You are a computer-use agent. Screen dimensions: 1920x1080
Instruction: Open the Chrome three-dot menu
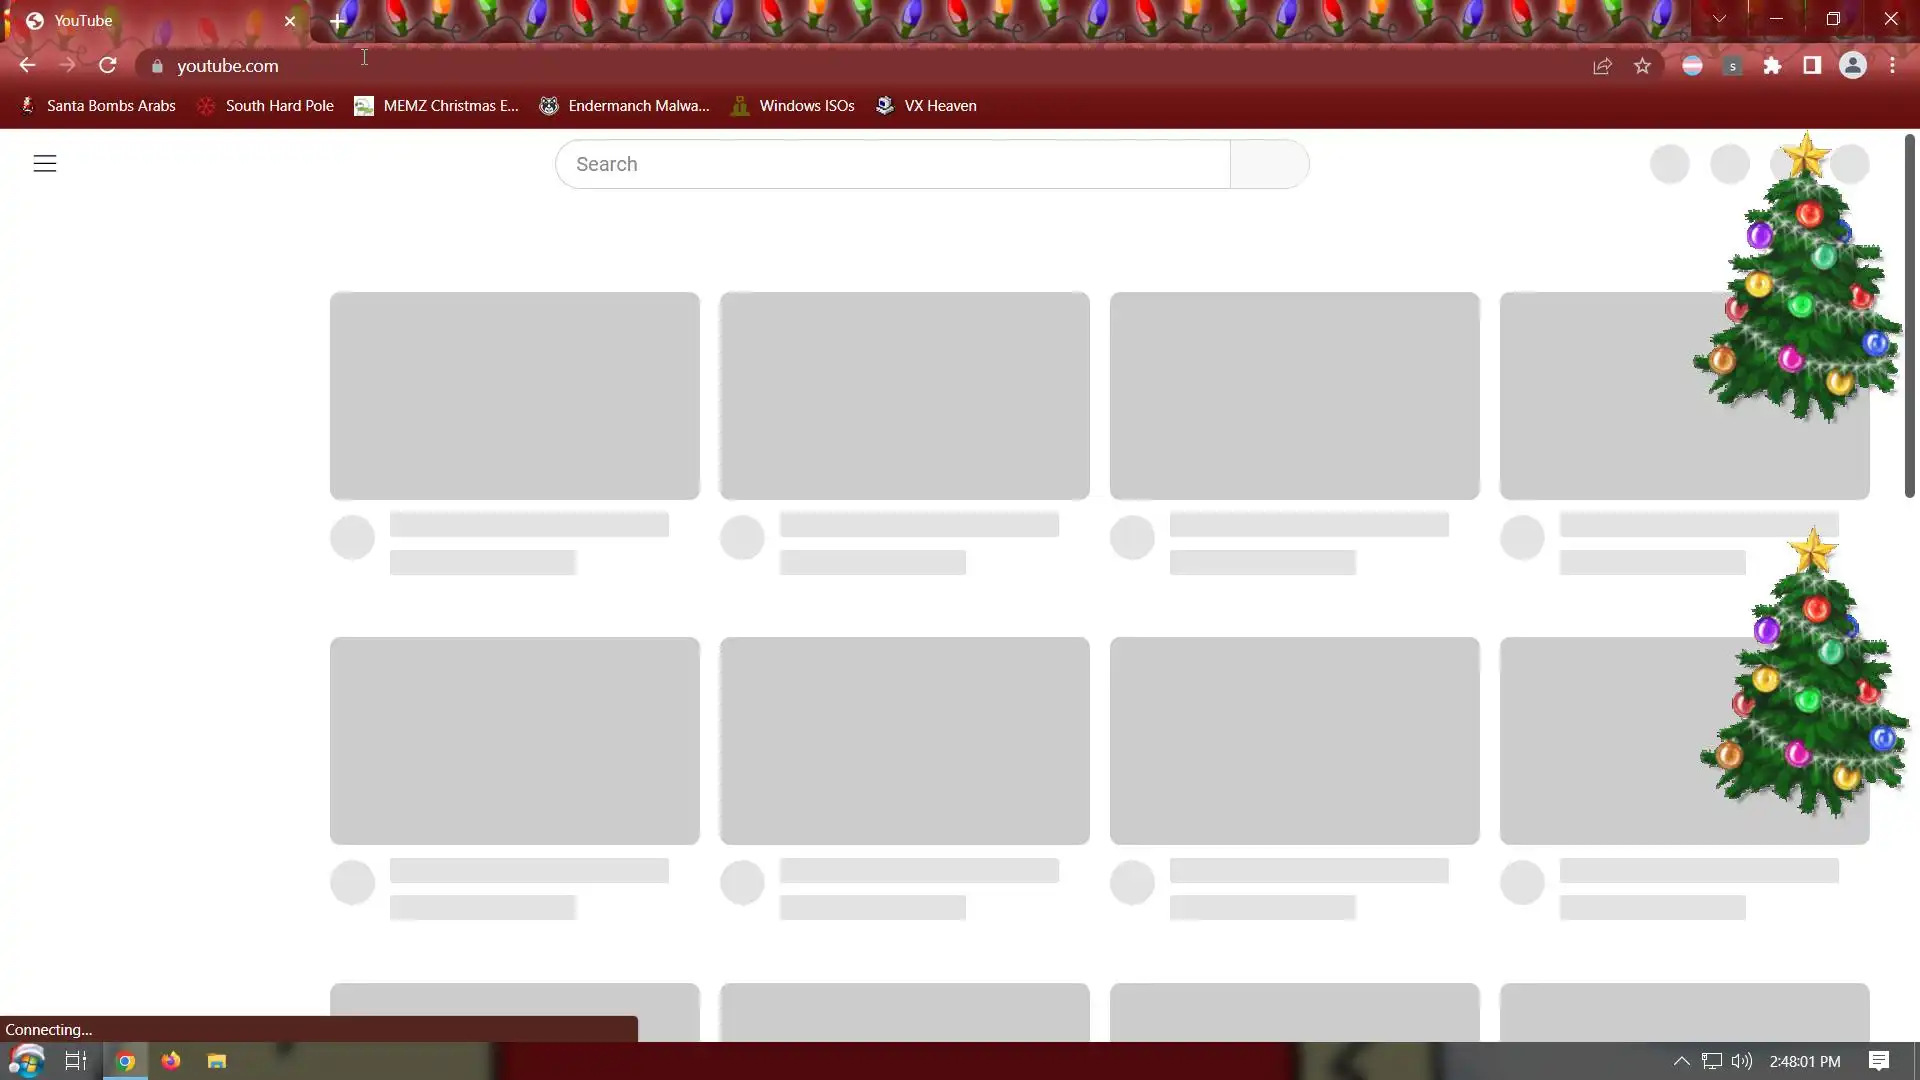(x=1892, y=66)
